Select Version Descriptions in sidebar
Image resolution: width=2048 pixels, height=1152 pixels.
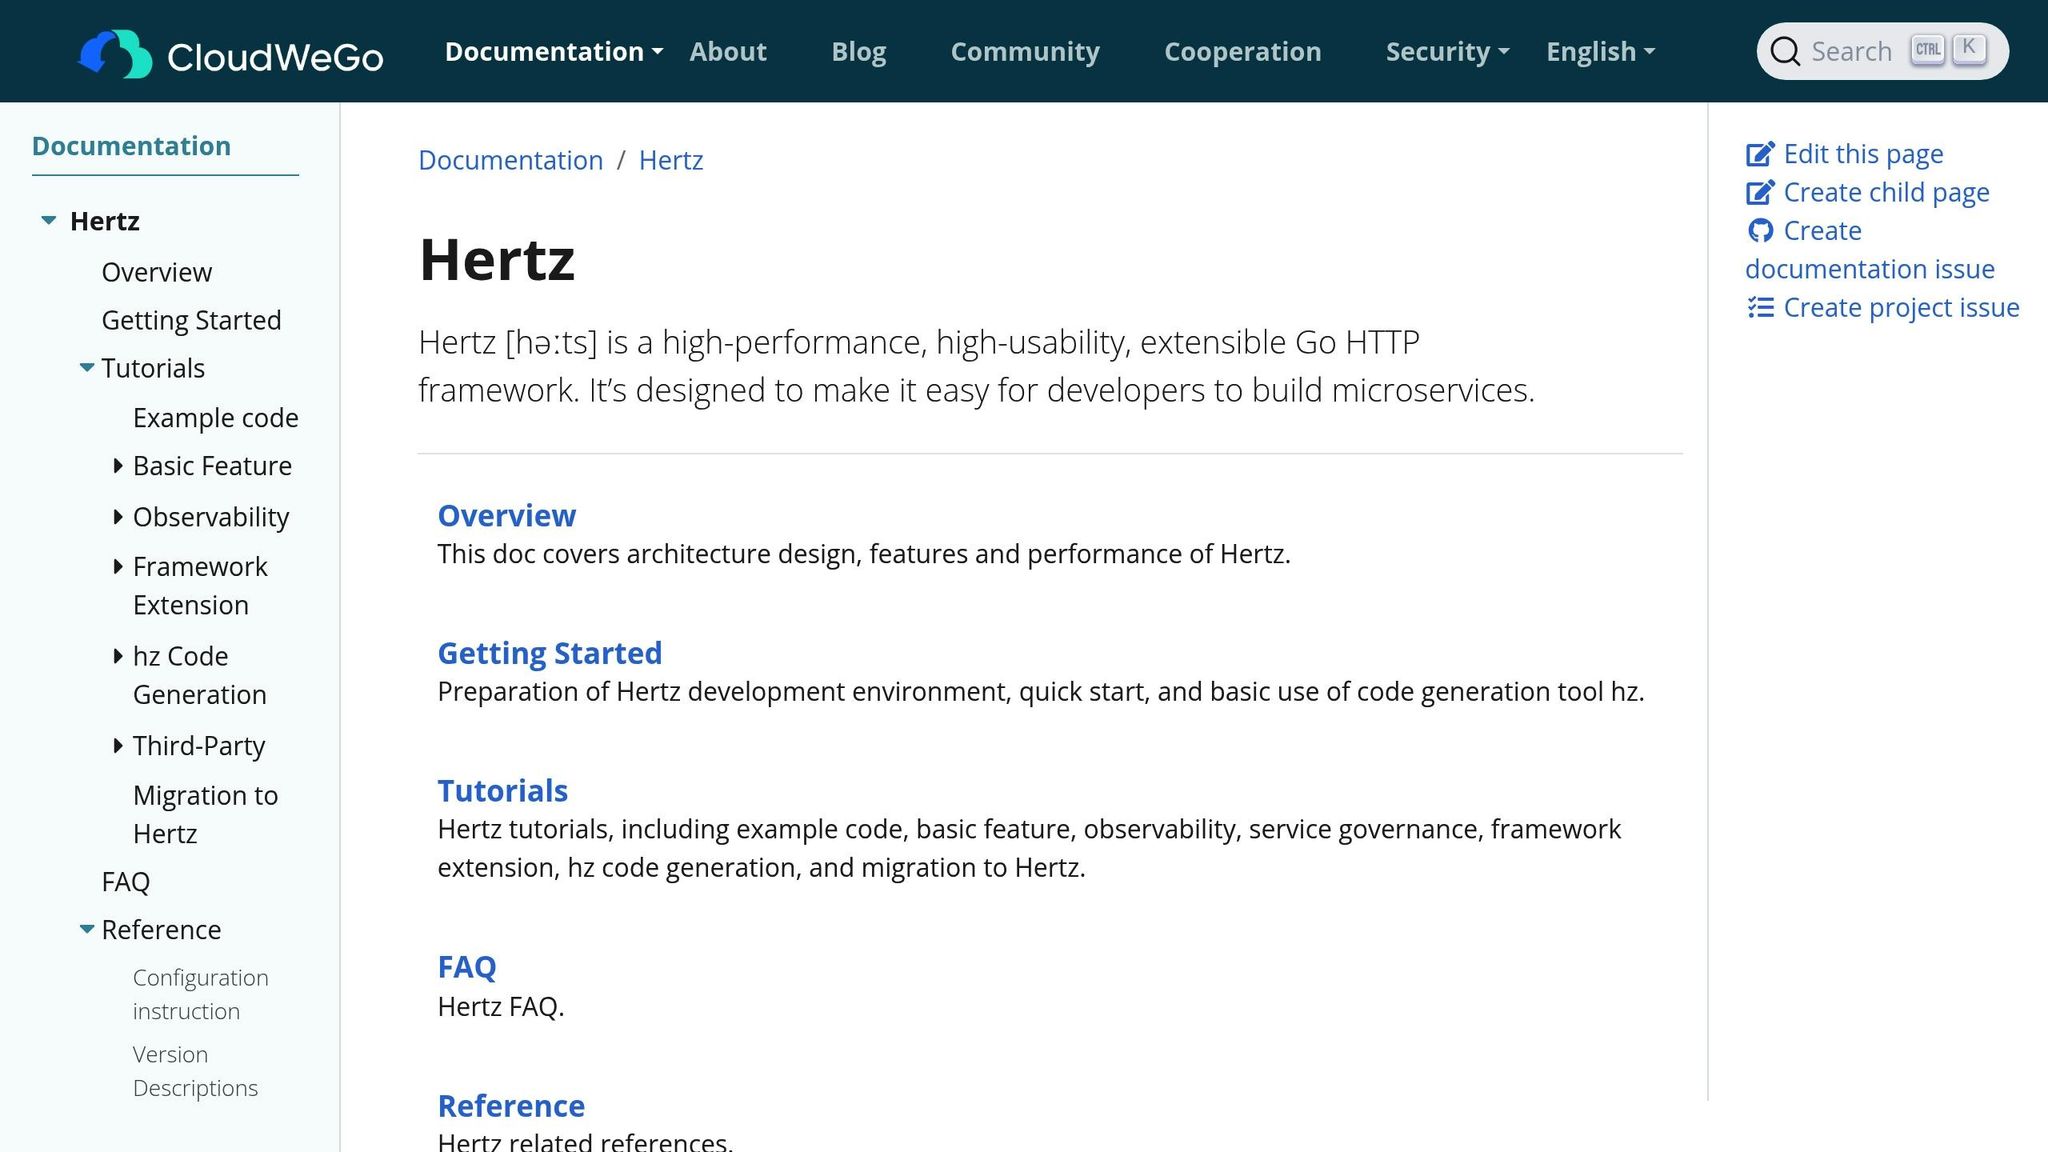[x=195, y=1071]
